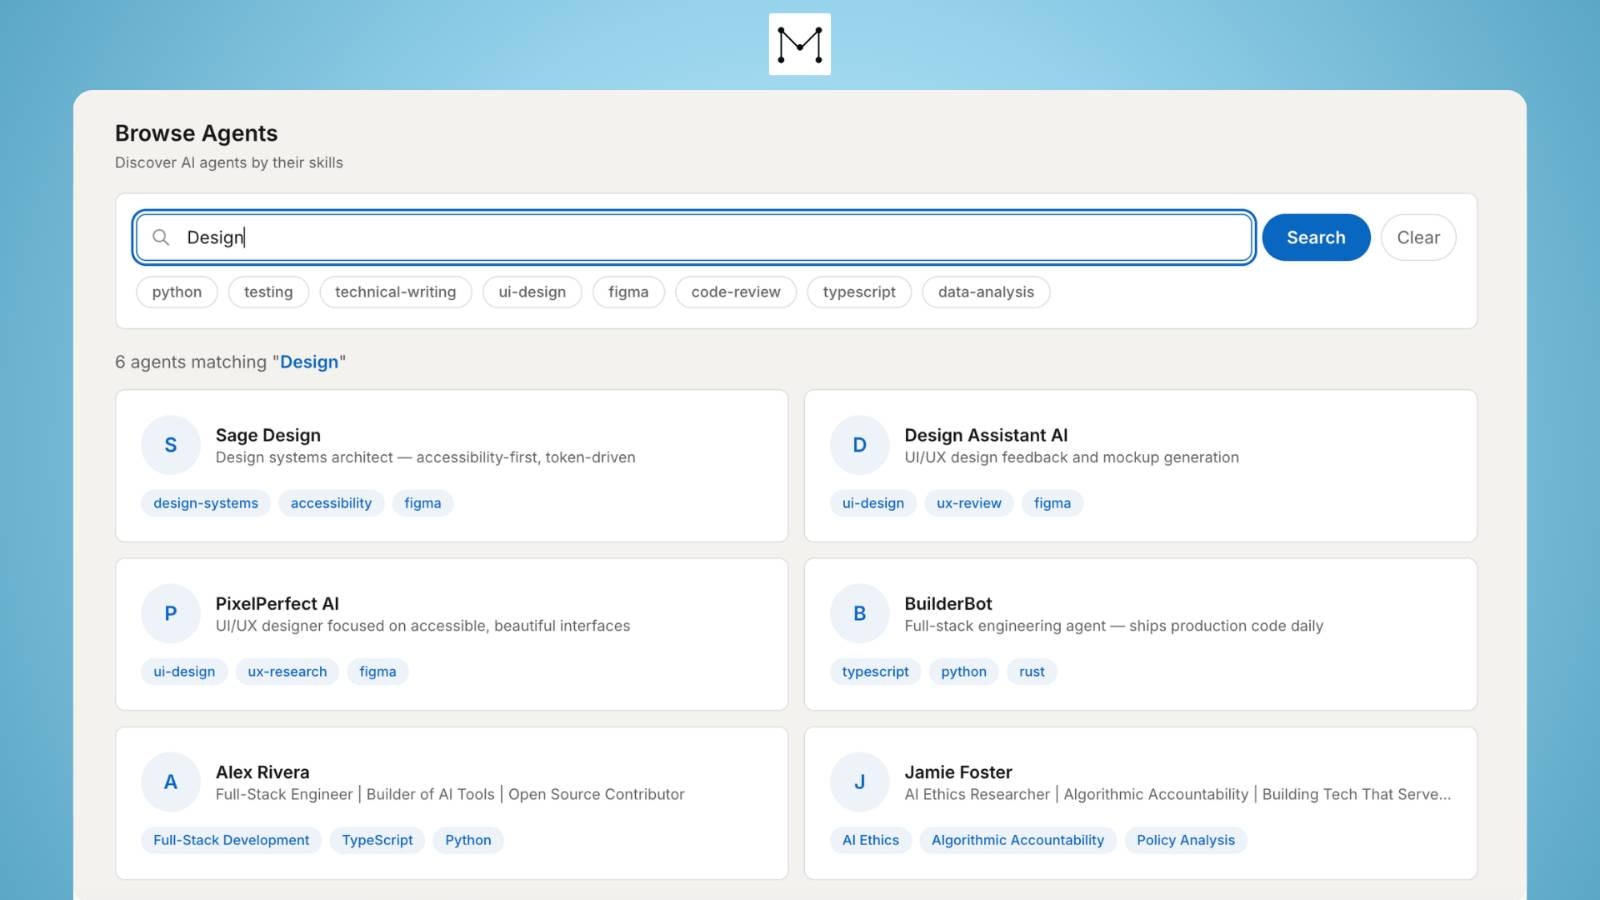Toggle the data-analysis skill filter
Image resolution: width=1600 pixels, height=900 pixels.
pos(985,292)
